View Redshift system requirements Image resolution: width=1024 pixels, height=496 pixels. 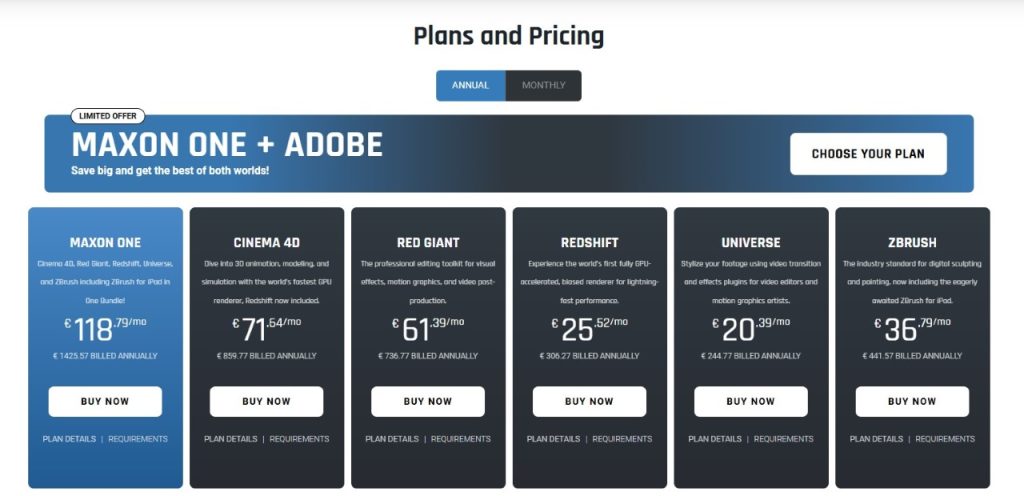point(622,439)
